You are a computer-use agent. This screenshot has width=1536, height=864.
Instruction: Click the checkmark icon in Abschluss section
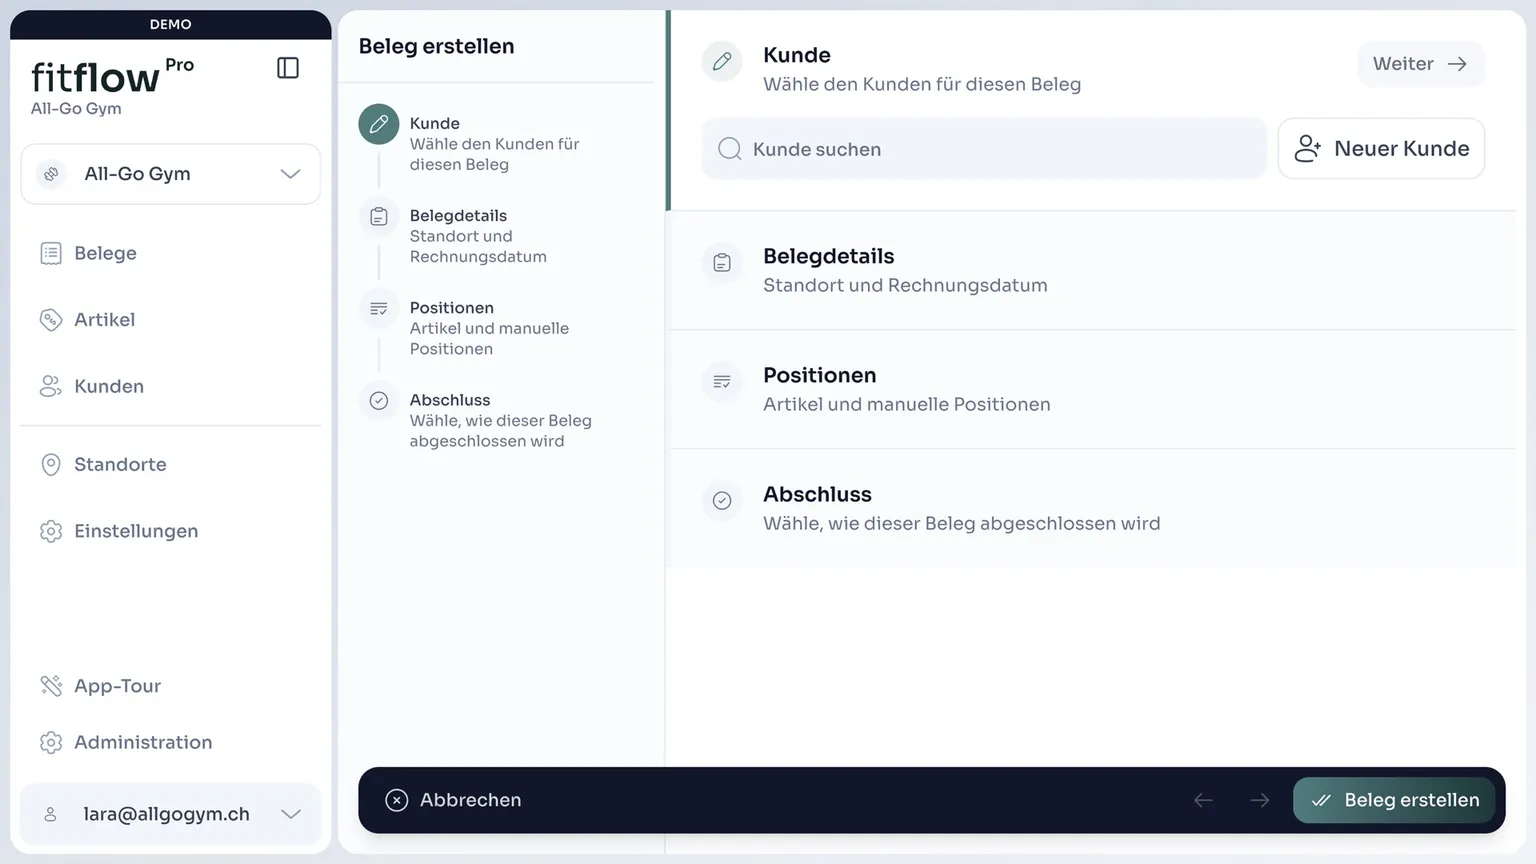tap(722, 501)
